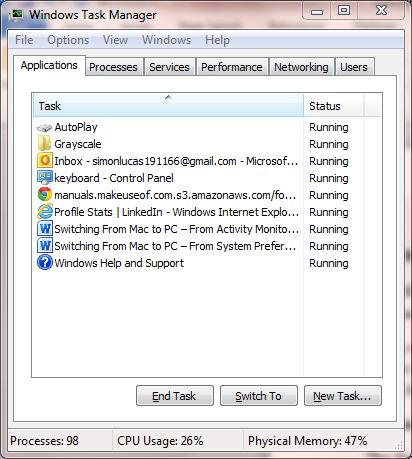
Task: Click Word icon for System Preferences document
Action: (x=45, y=246)
